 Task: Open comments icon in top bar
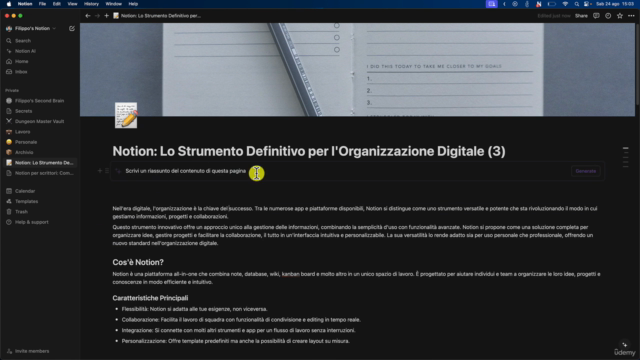coord(596,16)
